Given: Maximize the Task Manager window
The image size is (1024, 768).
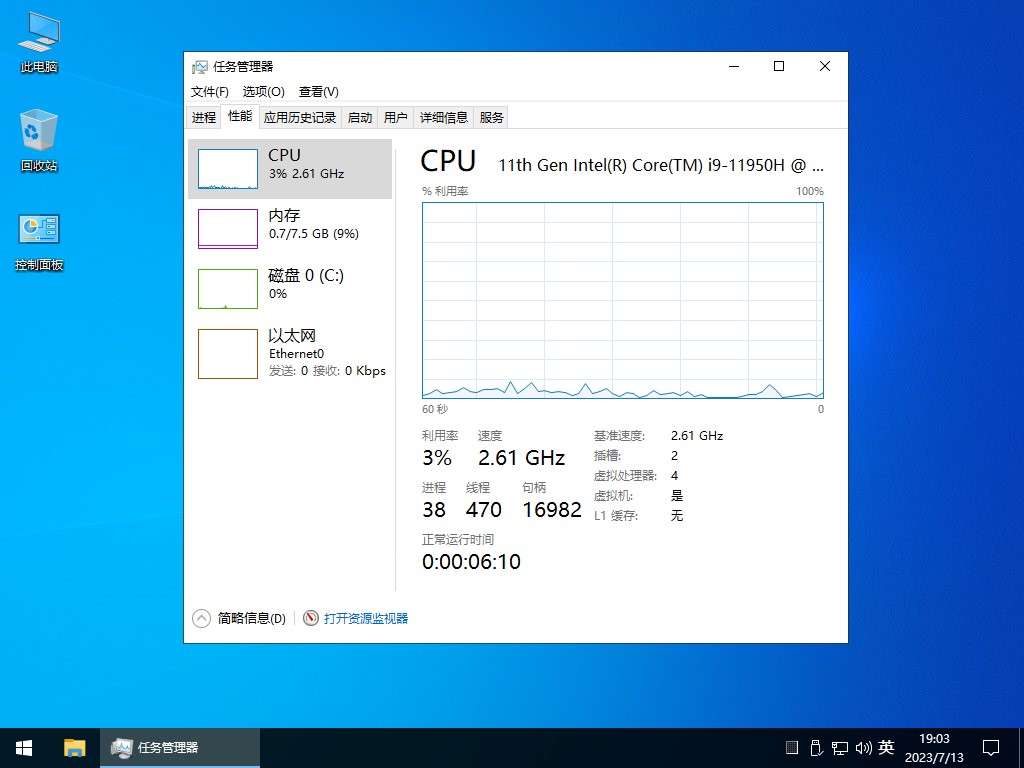Looking at the screenshot, I should [x=779, y=66].
